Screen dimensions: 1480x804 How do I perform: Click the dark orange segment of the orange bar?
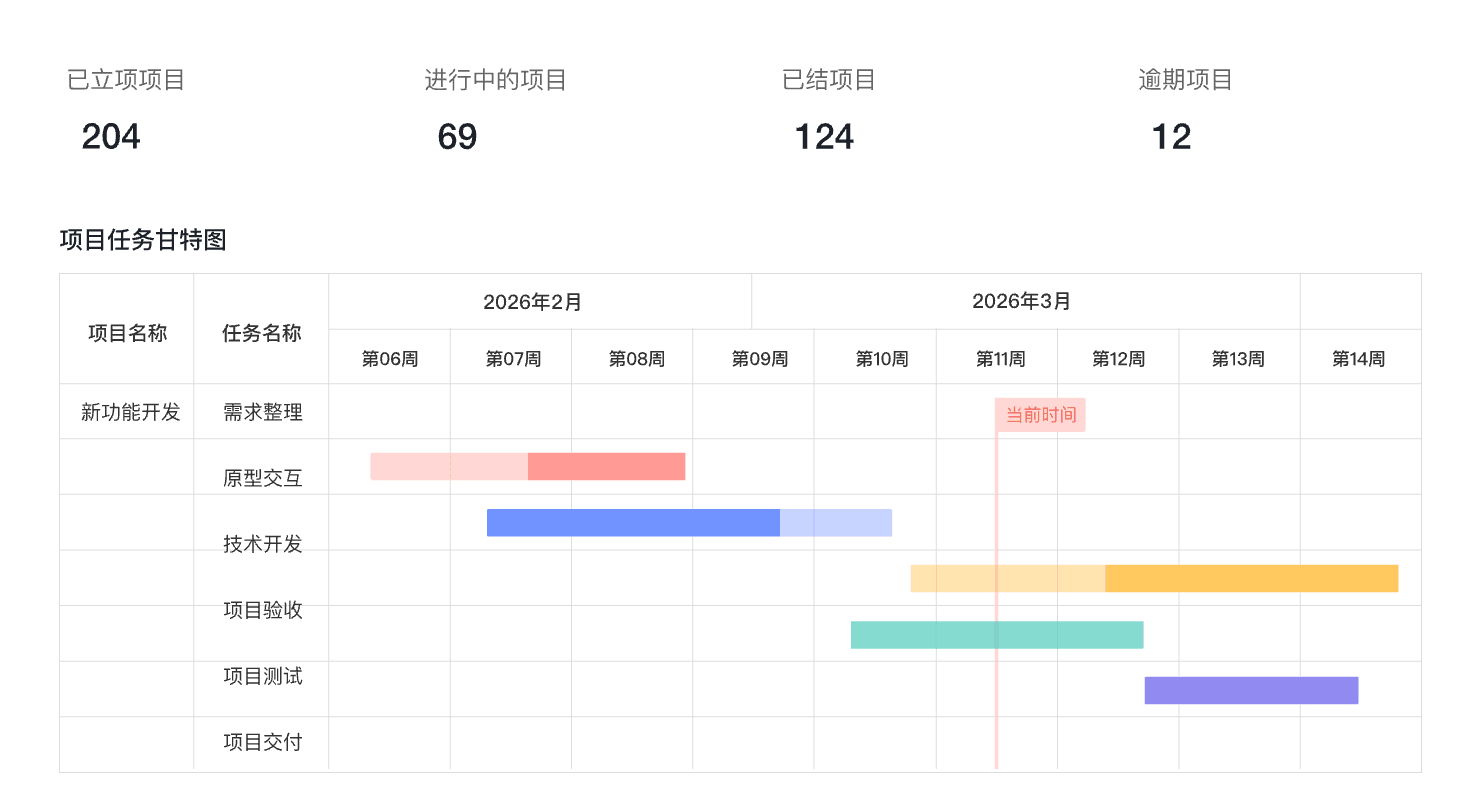click(1251, 578)
